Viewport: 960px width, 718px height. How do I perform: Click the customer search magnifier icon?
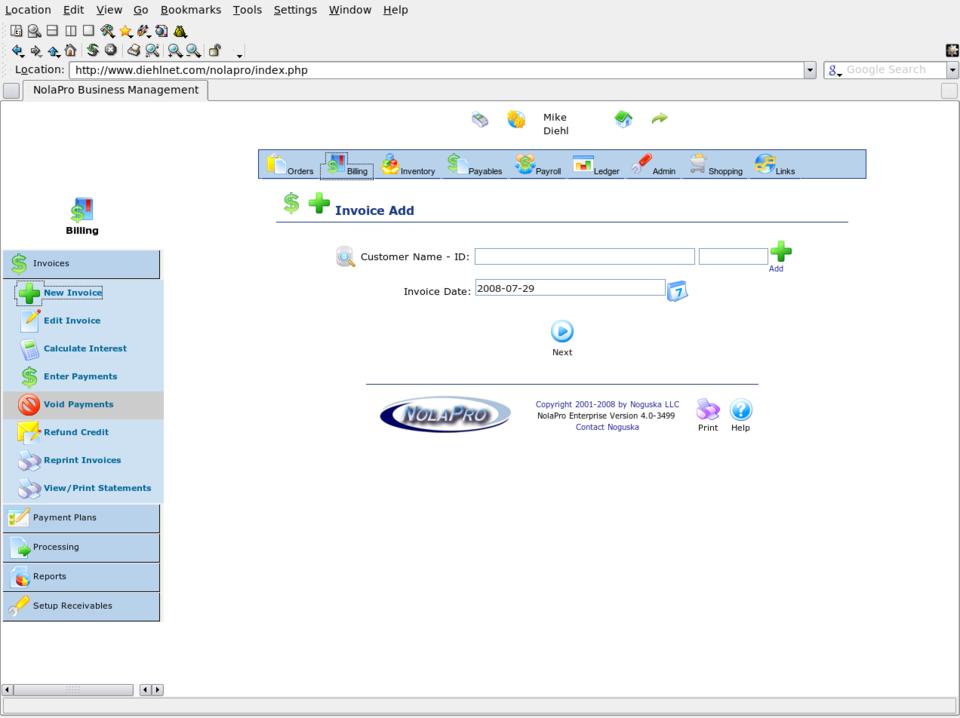pyautogui.click(x=346, y=257)
